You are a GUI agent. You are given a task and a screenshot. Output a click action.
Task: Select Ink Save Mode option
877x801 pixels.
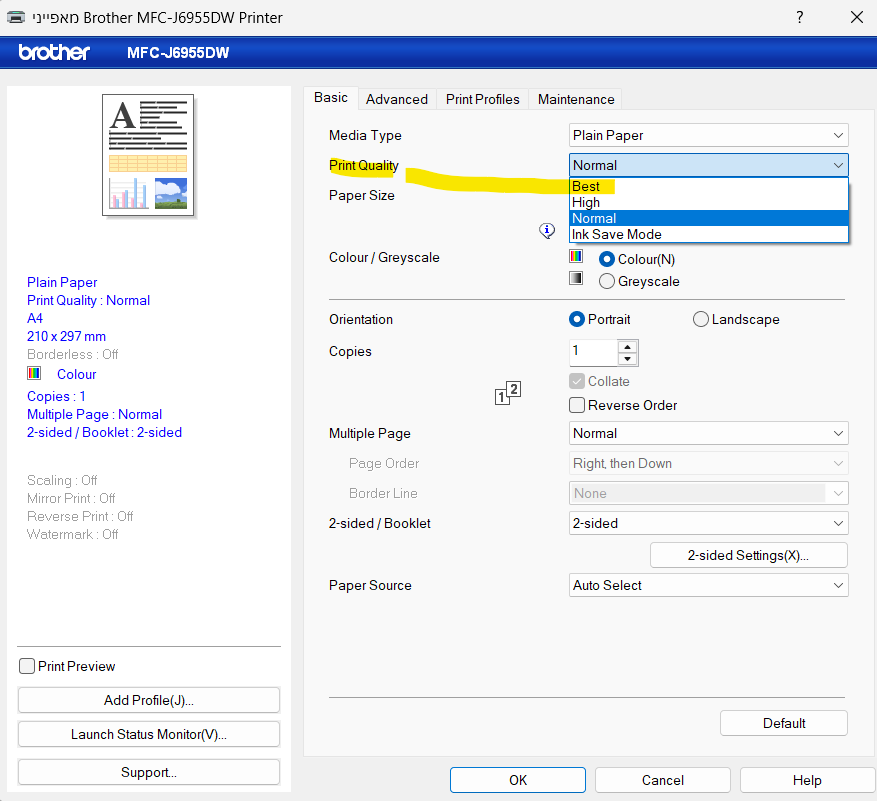(x=709, y=234)
